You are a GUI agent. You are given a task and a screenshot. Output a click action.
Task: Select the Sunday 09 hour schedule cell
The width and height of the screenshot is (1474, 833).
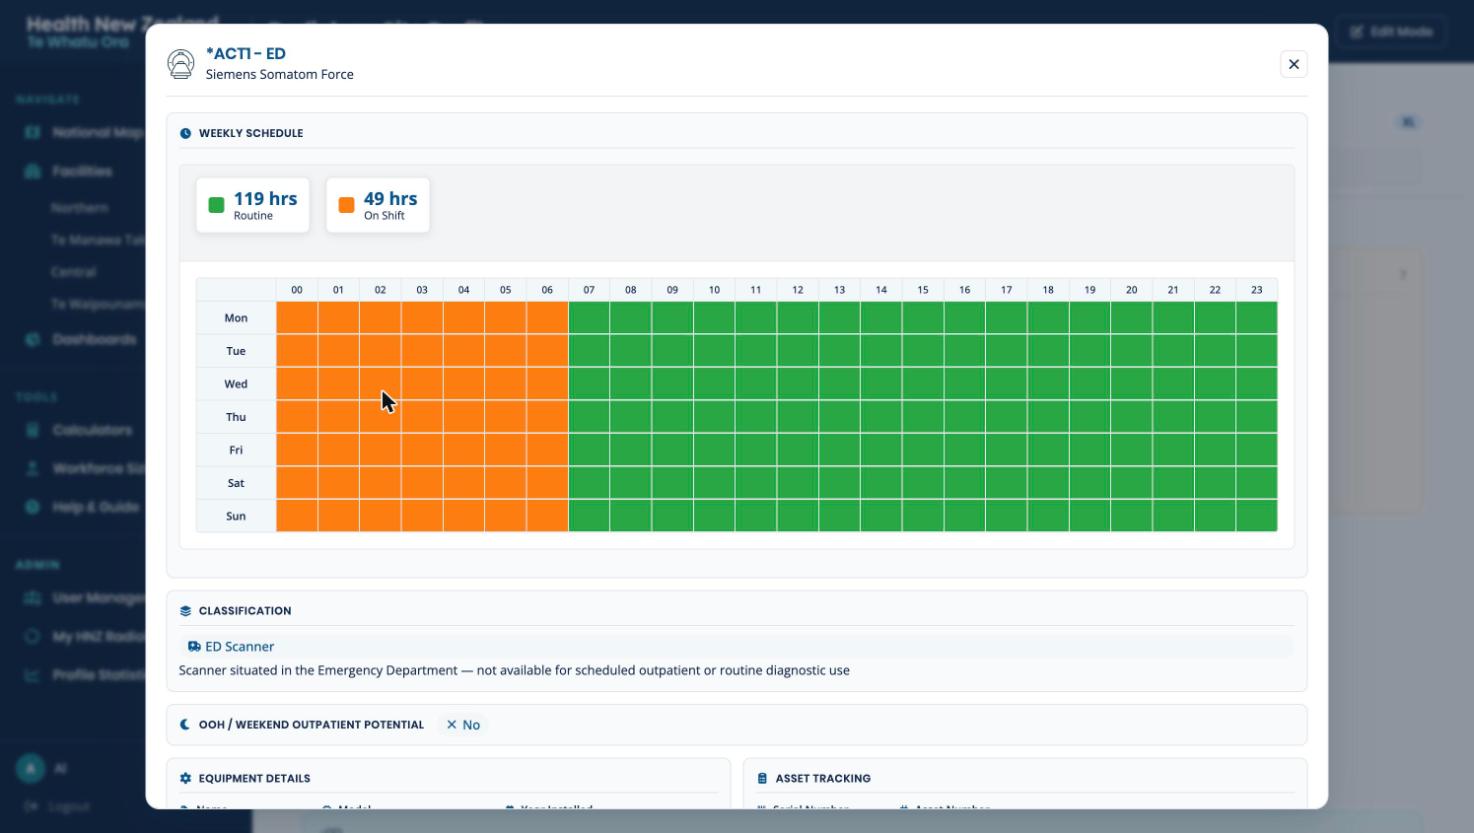pyautogui.click(x=672, y=516)
